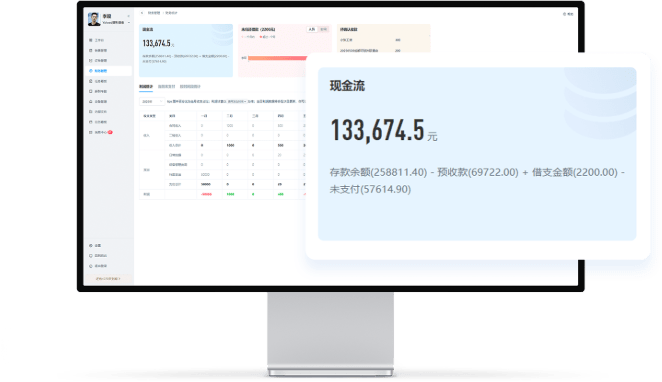Click the beige promo banner at sidebar bottom
Image resolution: width=662 pixels, height=382 pixels.
[x=108, y=279]
